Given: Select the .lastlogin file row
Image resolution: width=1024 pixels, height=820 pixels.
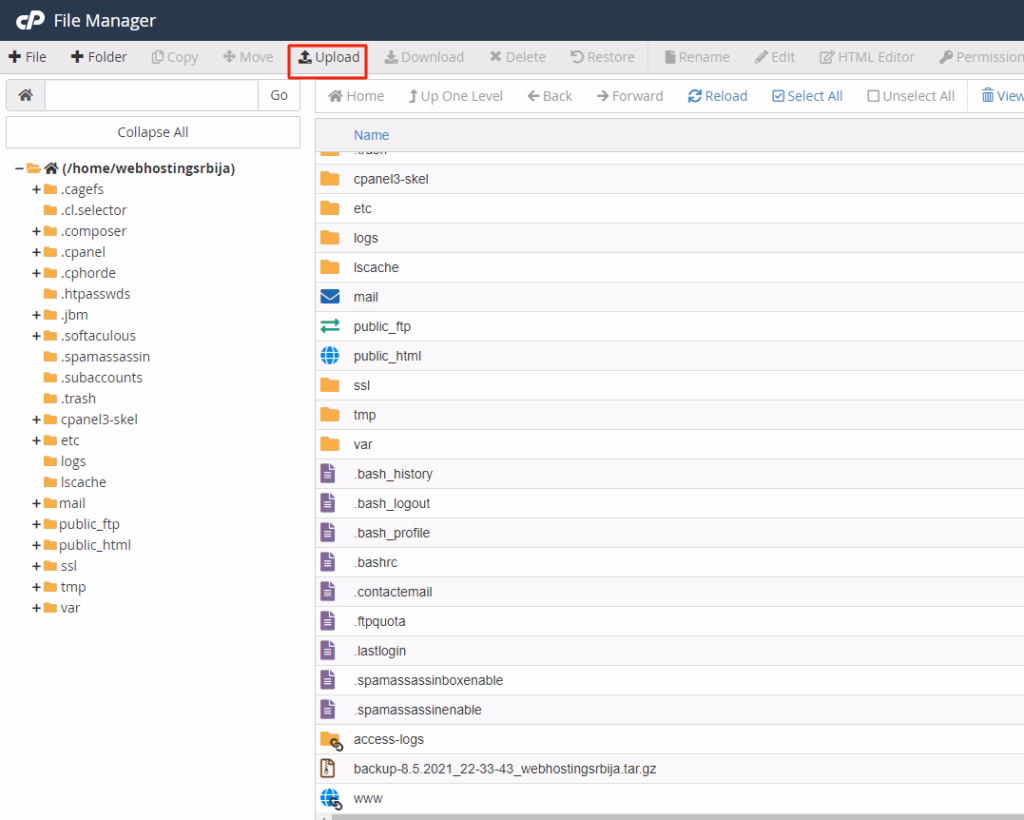Looking at the screenshot, I should coord(669,651).
